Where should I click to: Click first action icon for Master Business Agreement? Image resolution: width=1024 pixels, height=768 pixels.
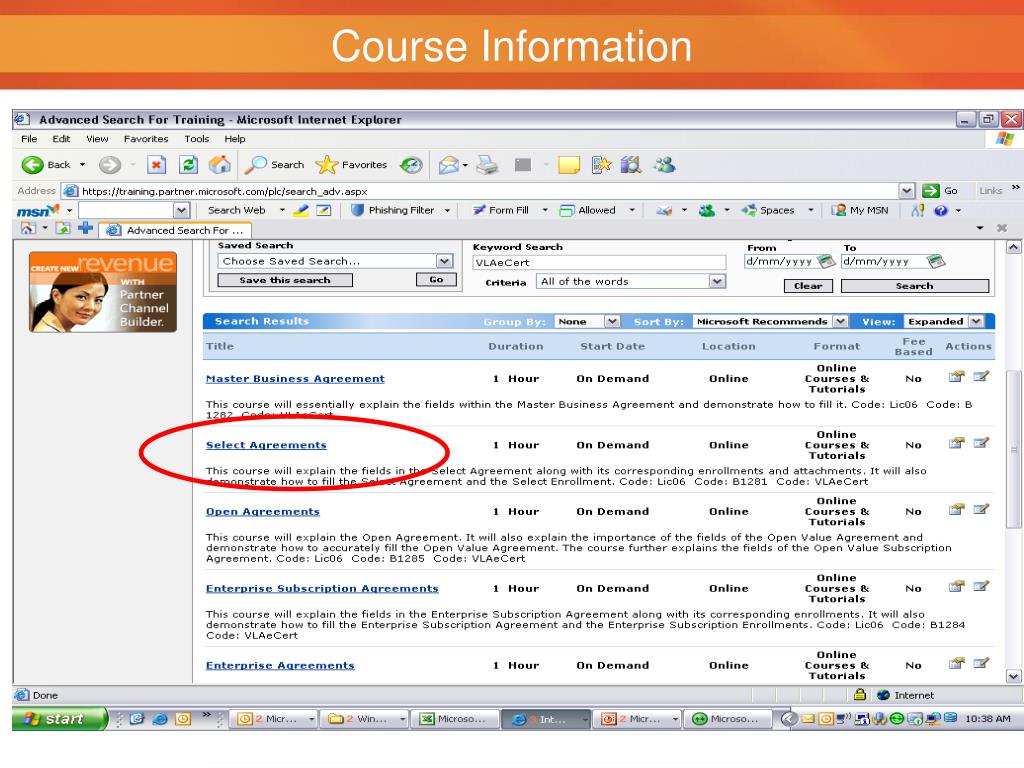[956, 376]
